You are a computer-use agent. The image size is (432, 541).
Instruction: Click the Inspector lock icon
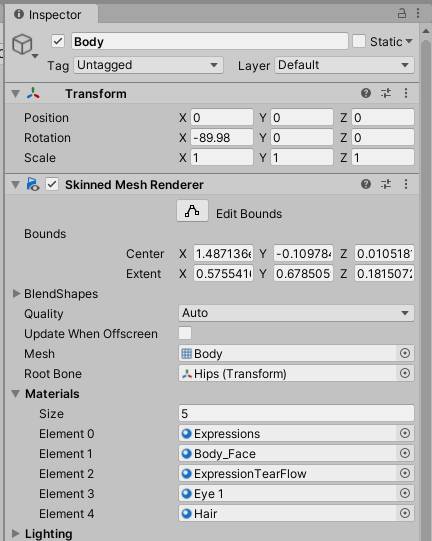click(401, 14)
